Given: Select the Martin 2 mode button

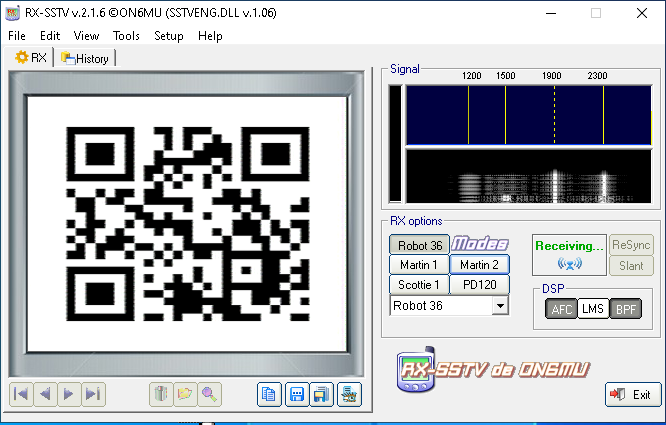Looking at the screenshot, I should 479,264.
